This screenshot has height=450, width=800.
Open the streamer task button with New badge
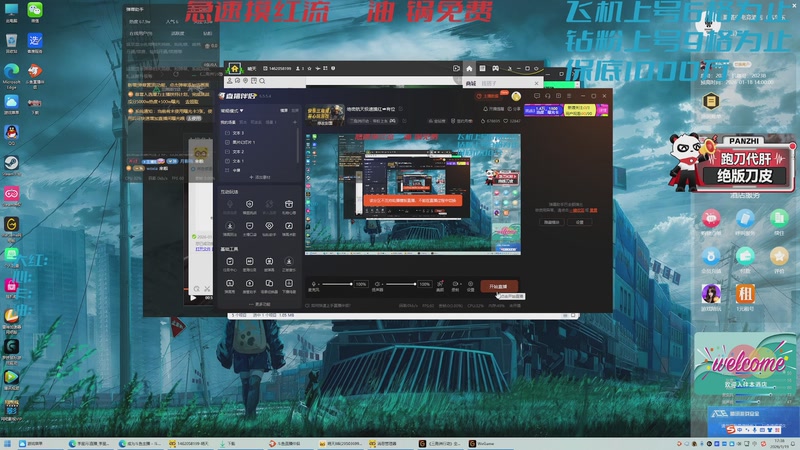492,96
